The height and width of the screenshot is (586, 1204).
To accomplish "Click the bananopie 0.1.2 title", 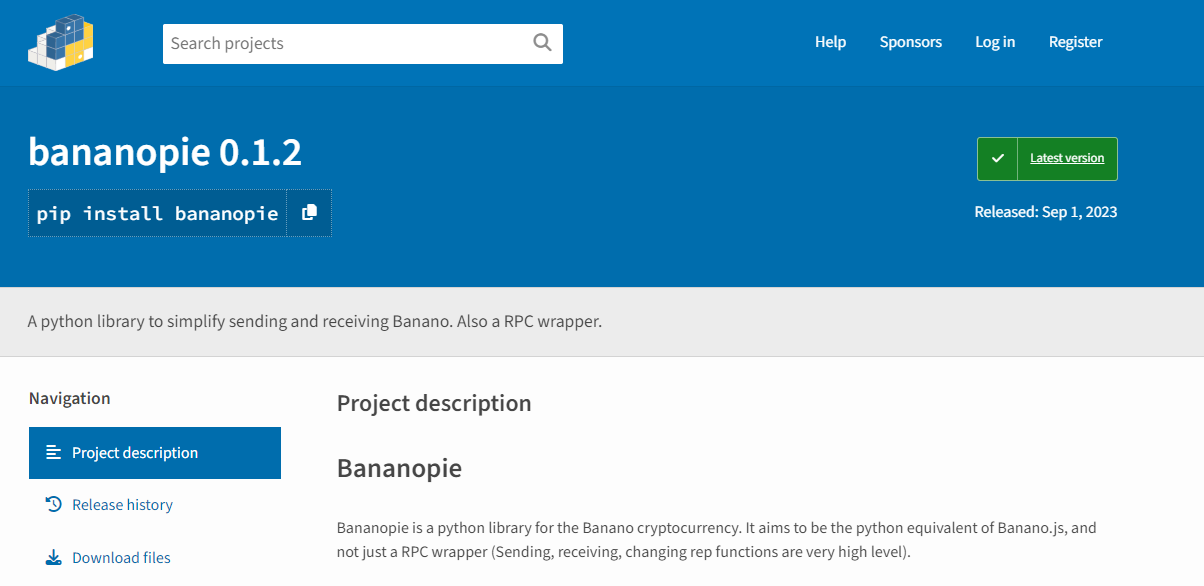I will (x=165, y=152).
